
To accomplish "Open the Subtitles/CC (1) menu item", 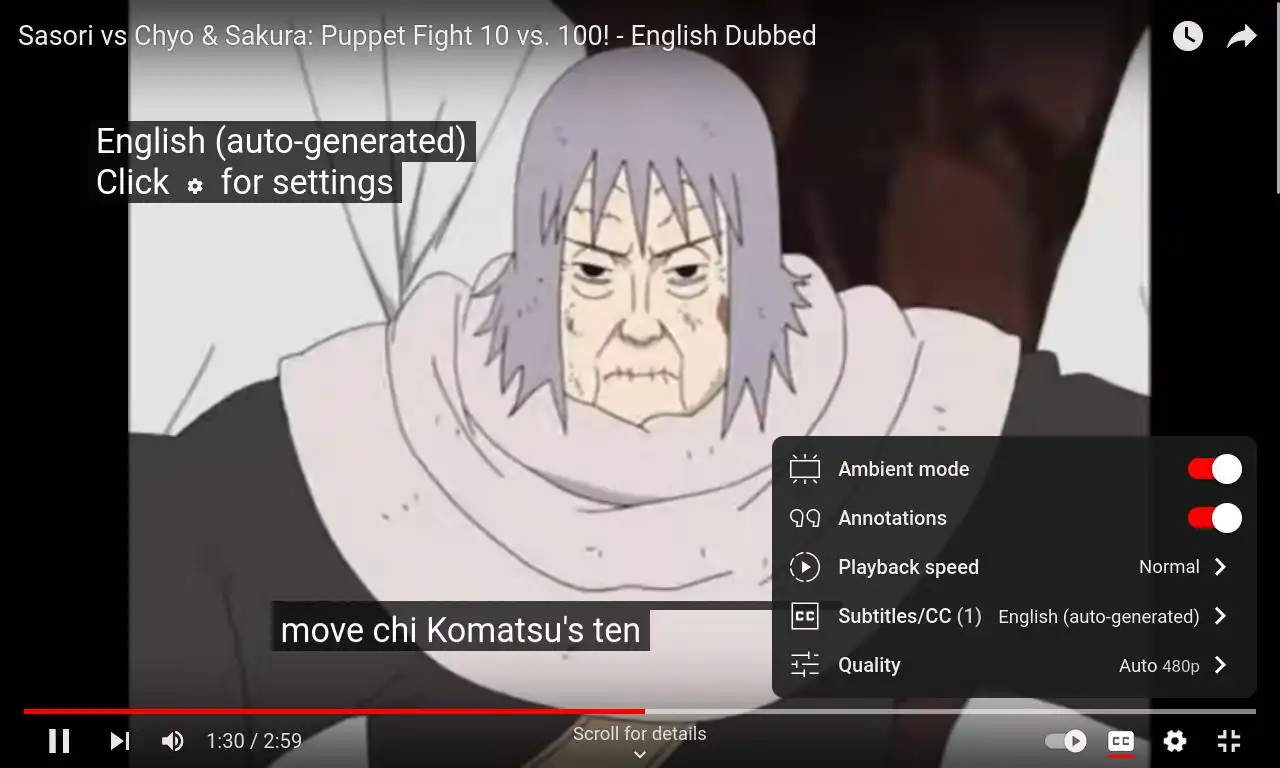I will (x=1014, y=616).
